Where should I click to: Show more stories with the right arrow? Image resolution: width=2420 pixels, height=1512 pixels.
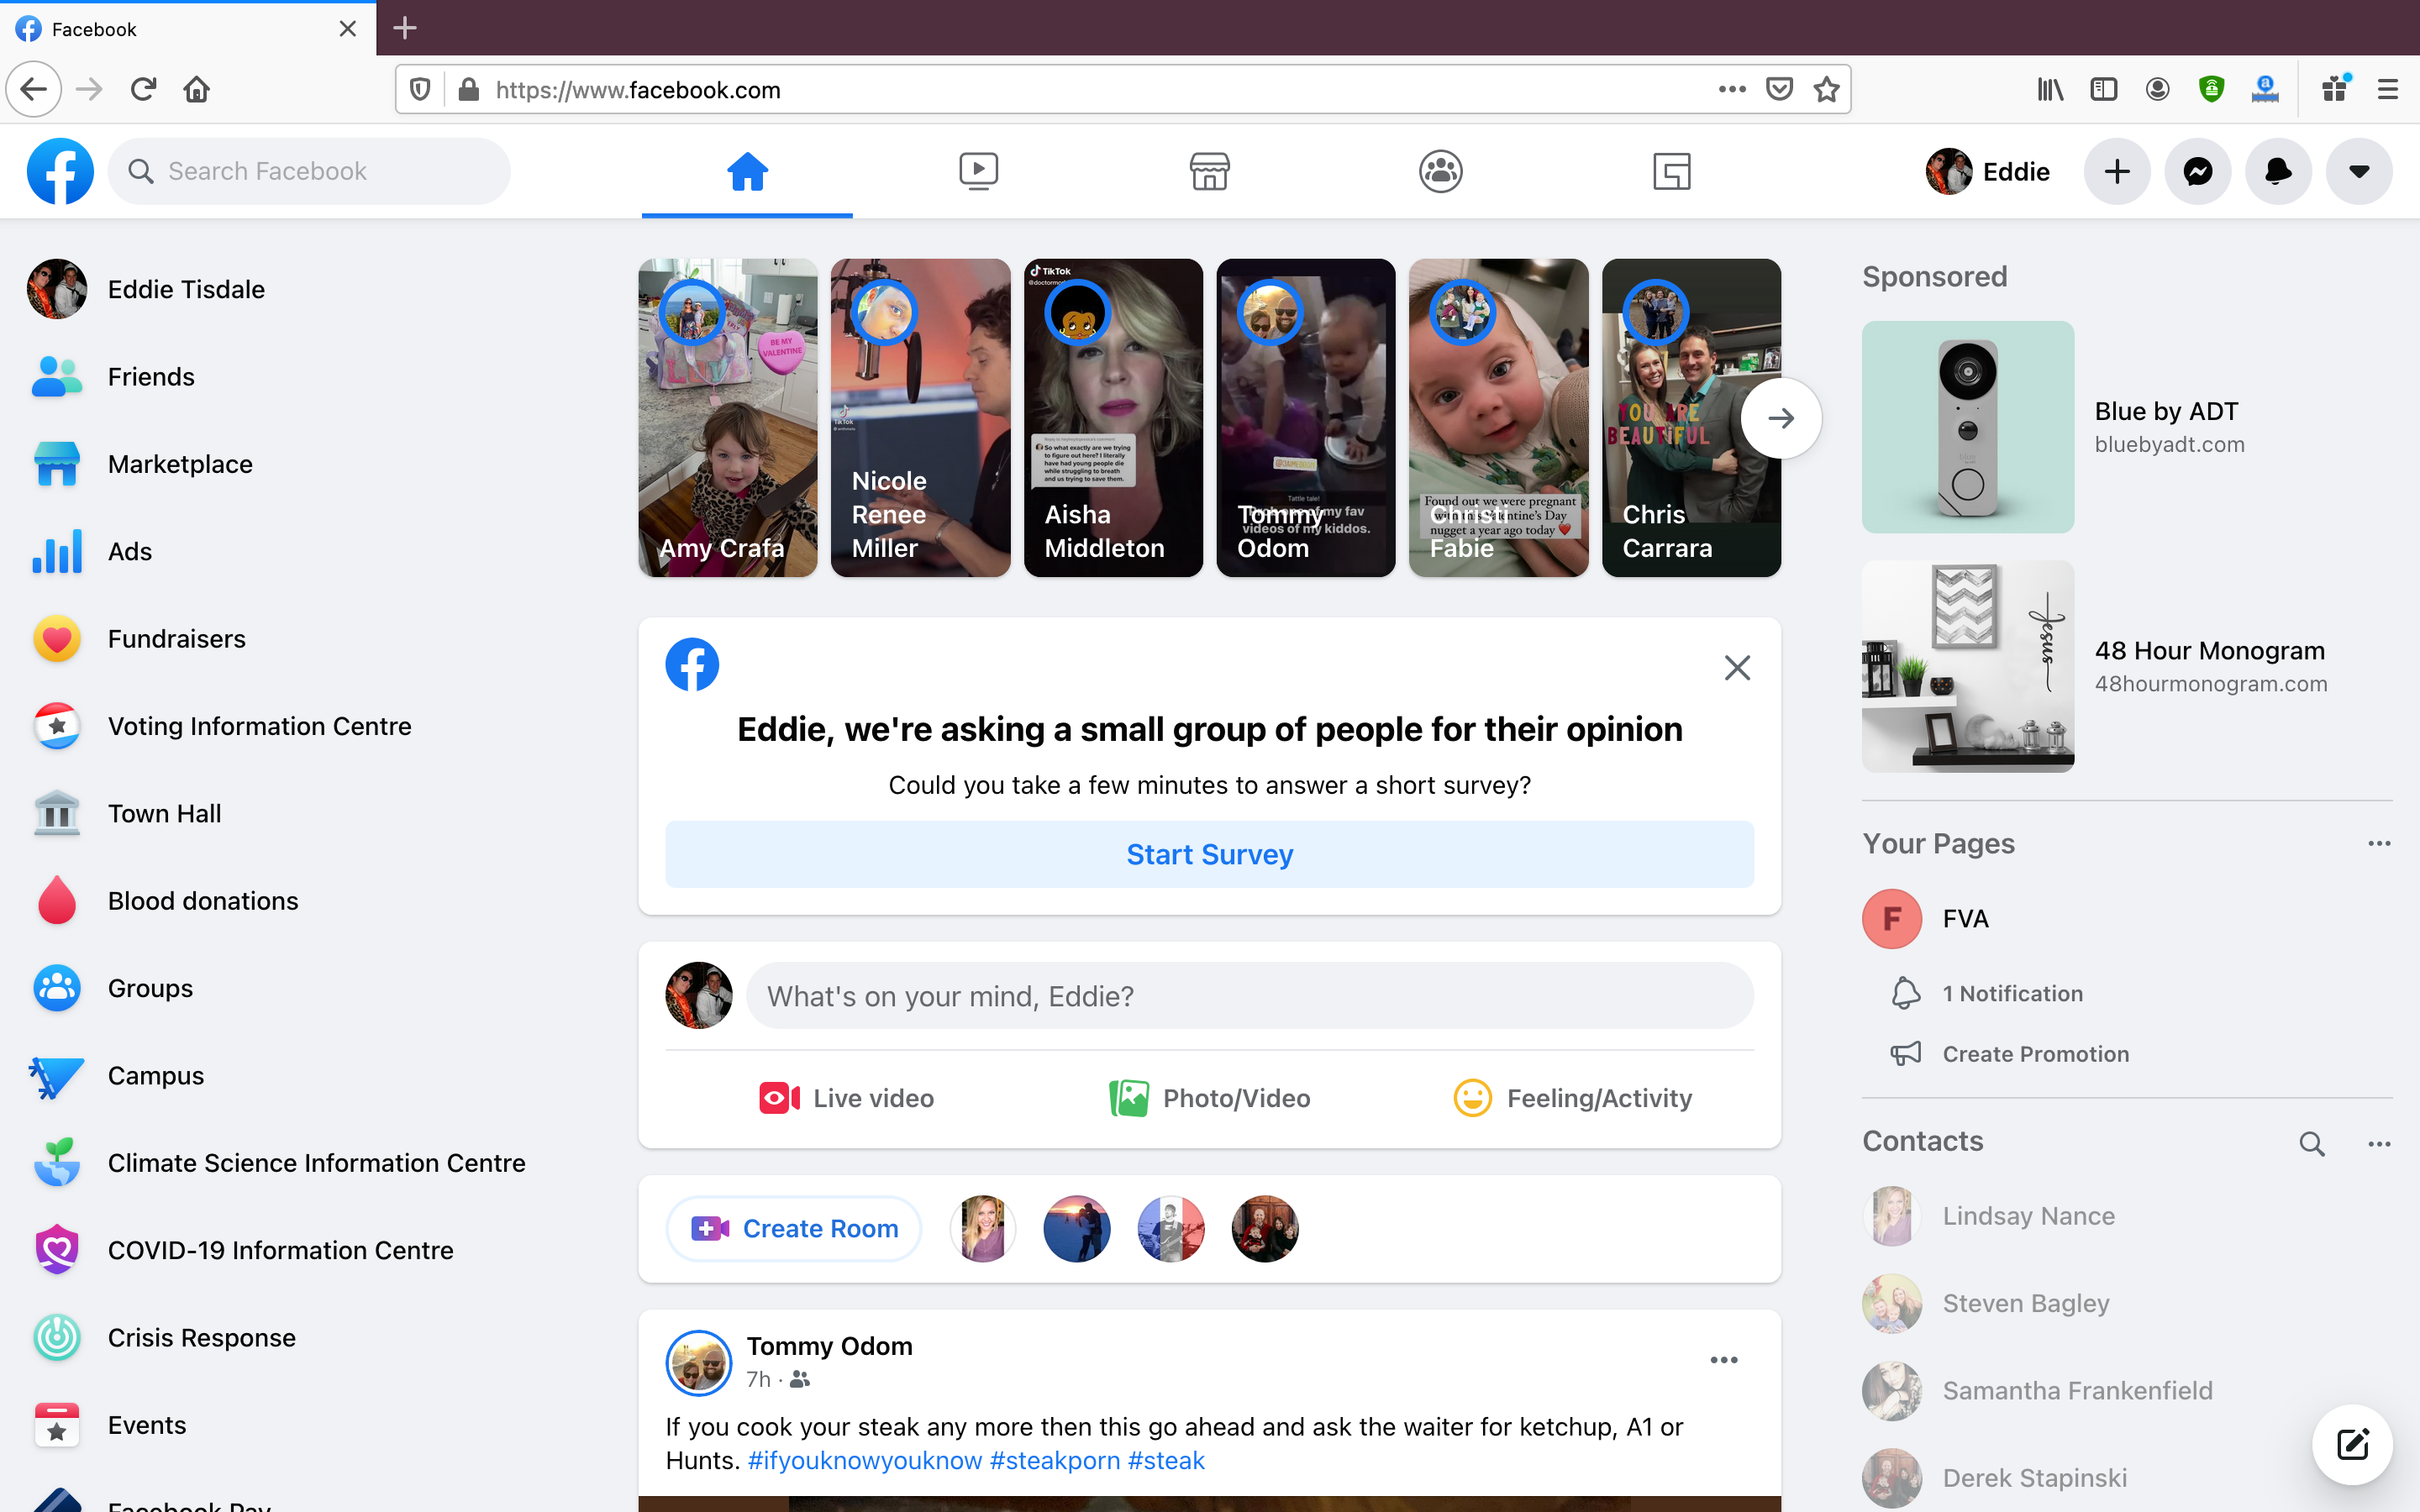1781,418
